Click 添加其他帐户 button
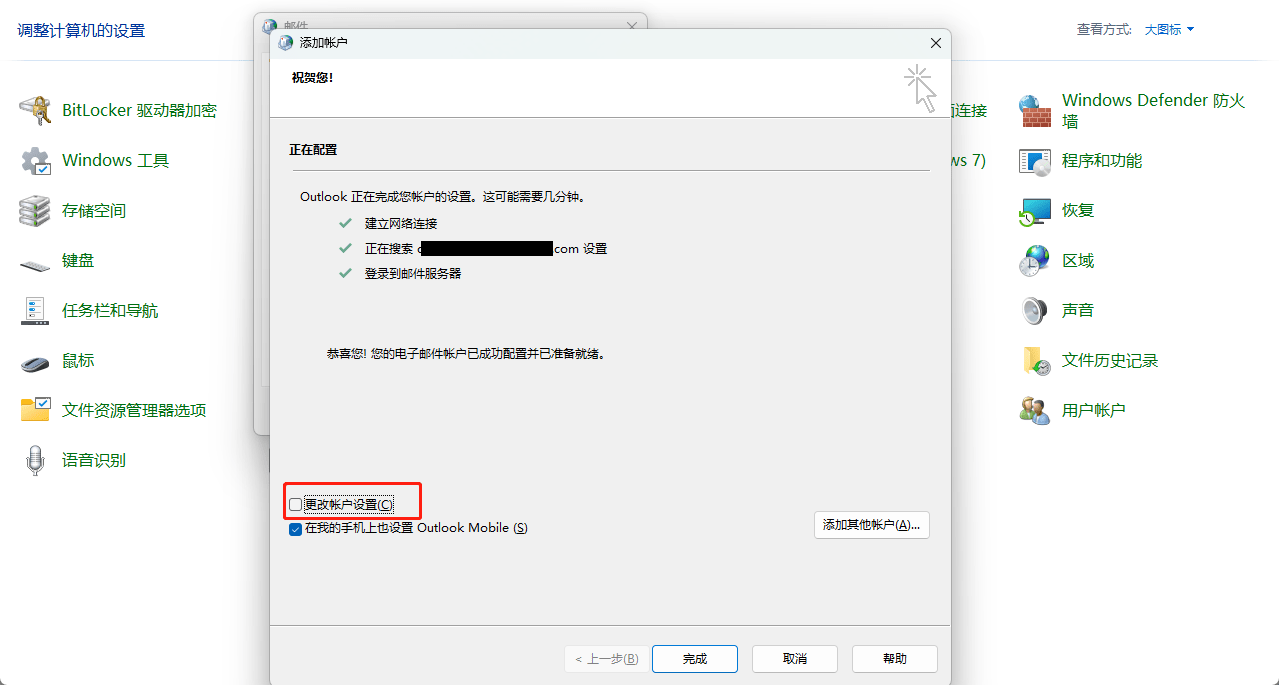The width and height of the screenshot is (1279, 685). [x=871, y=525]
